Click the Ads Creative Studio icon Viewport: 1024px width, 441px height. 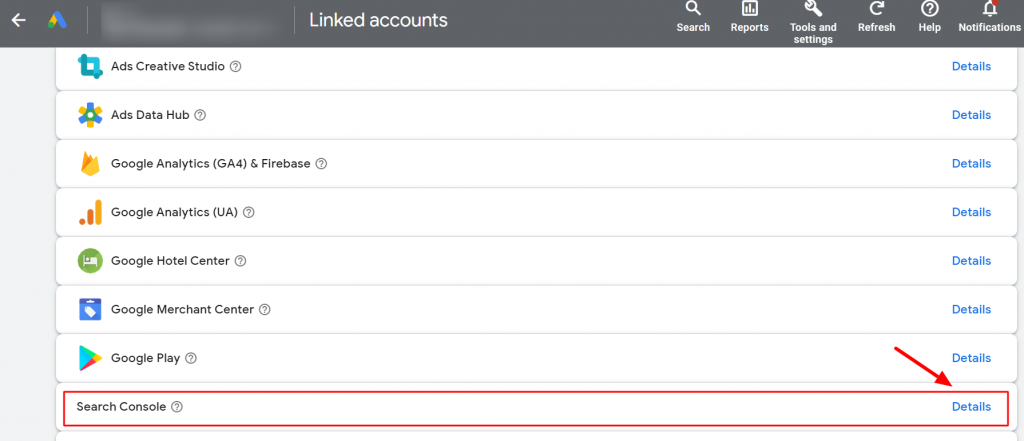(x=90, y=66)
